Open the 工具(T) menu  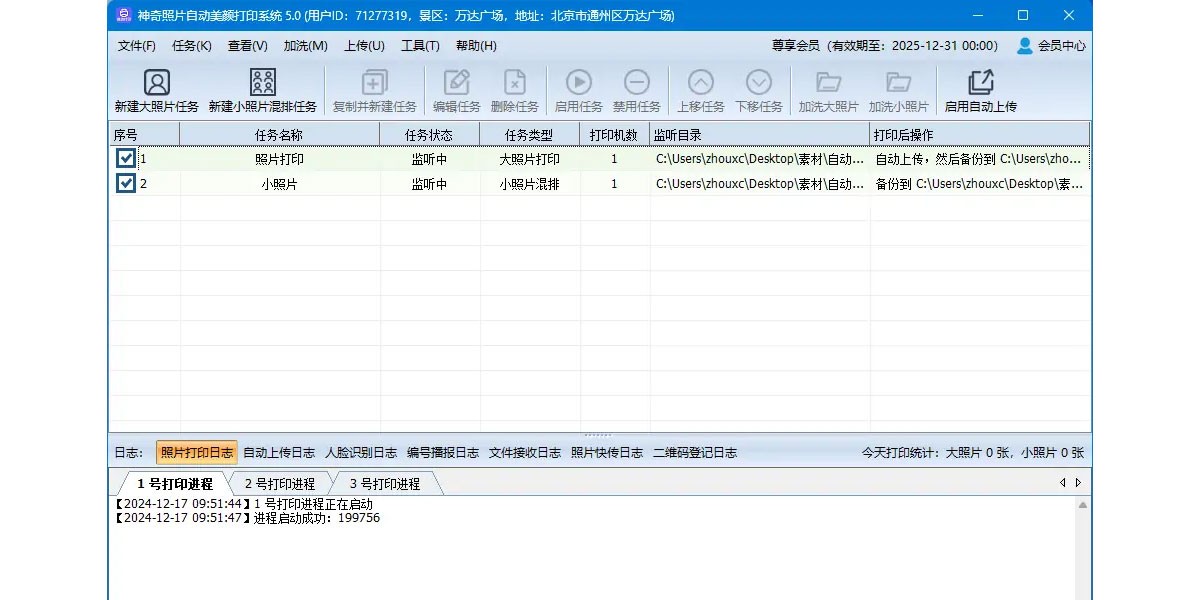coord(420,46)
